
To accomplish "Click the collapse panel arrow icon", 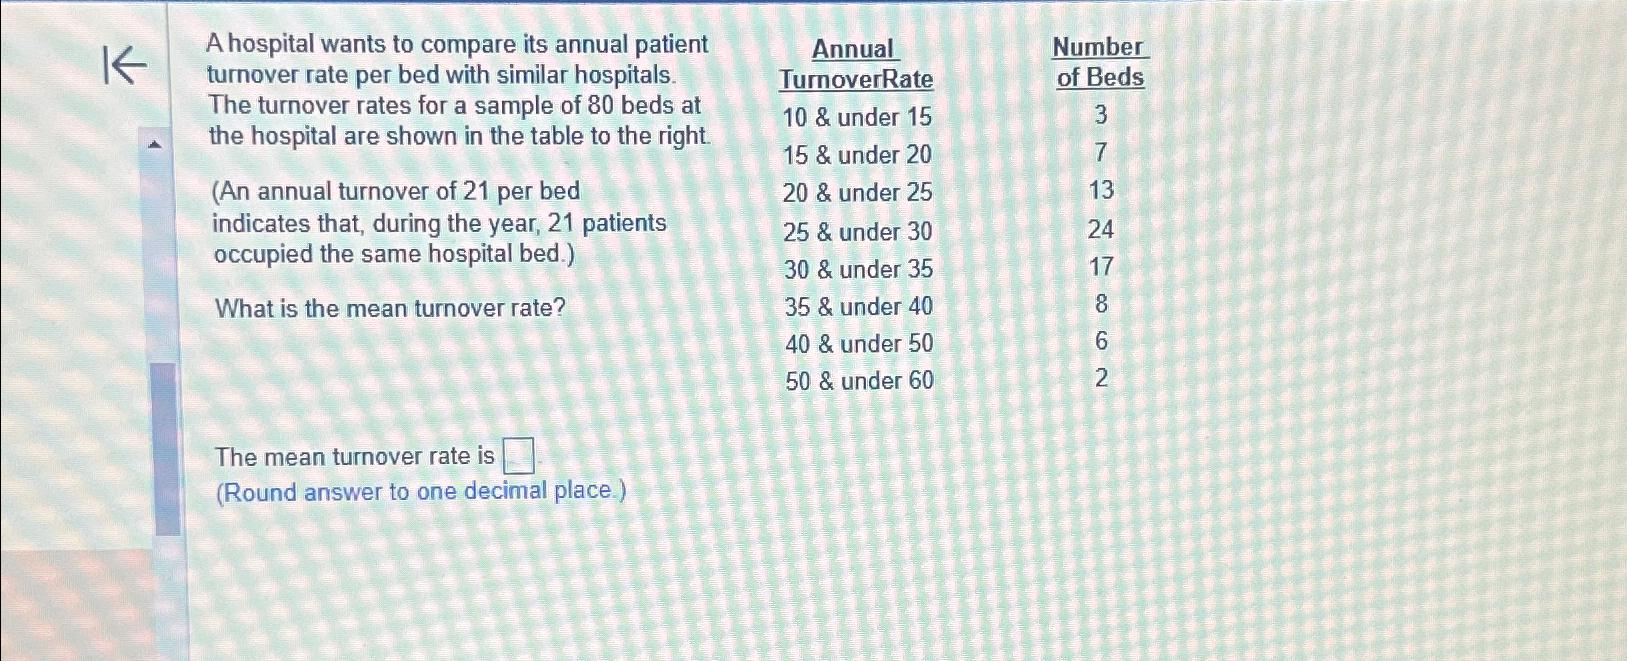I will pyautogui.click(x=125, y=66).
